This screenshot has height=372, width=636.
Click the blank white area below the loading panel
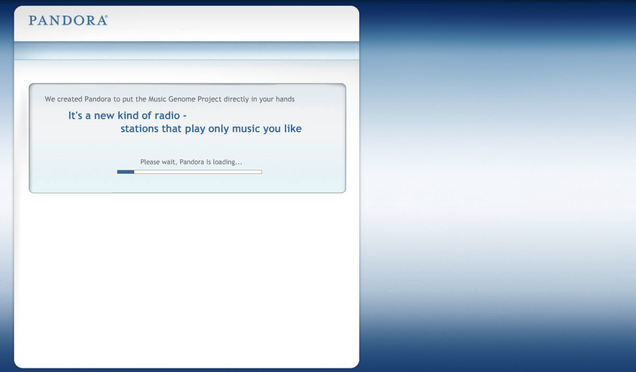click(x=187, y=280)
